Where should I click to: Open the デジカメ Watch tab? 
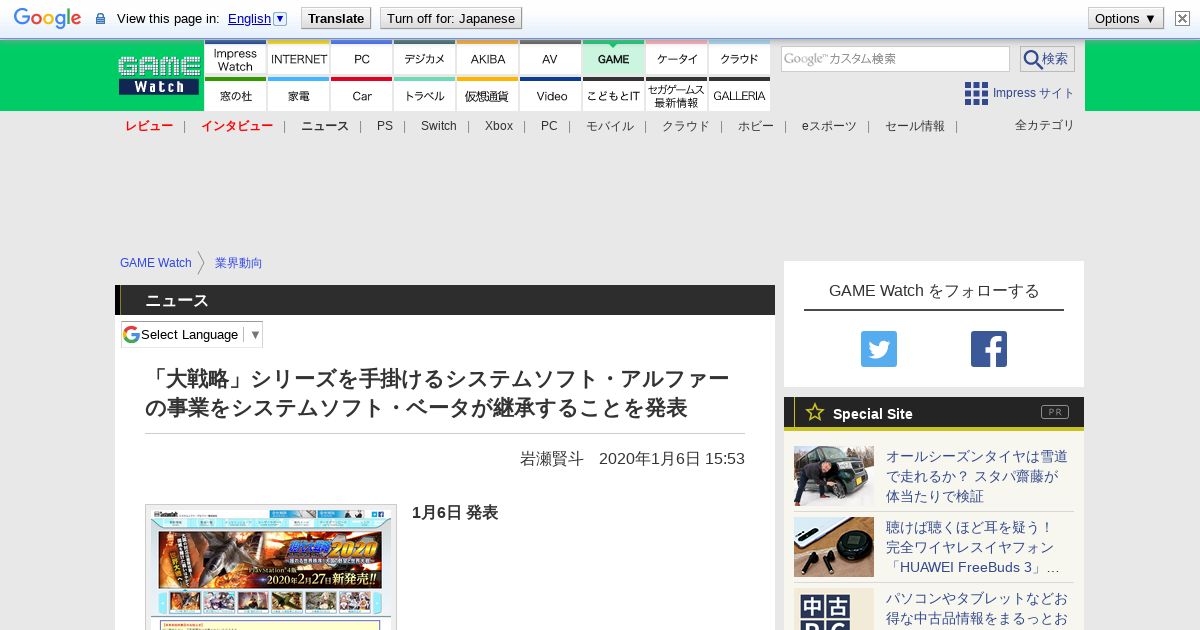coord(424,59)
